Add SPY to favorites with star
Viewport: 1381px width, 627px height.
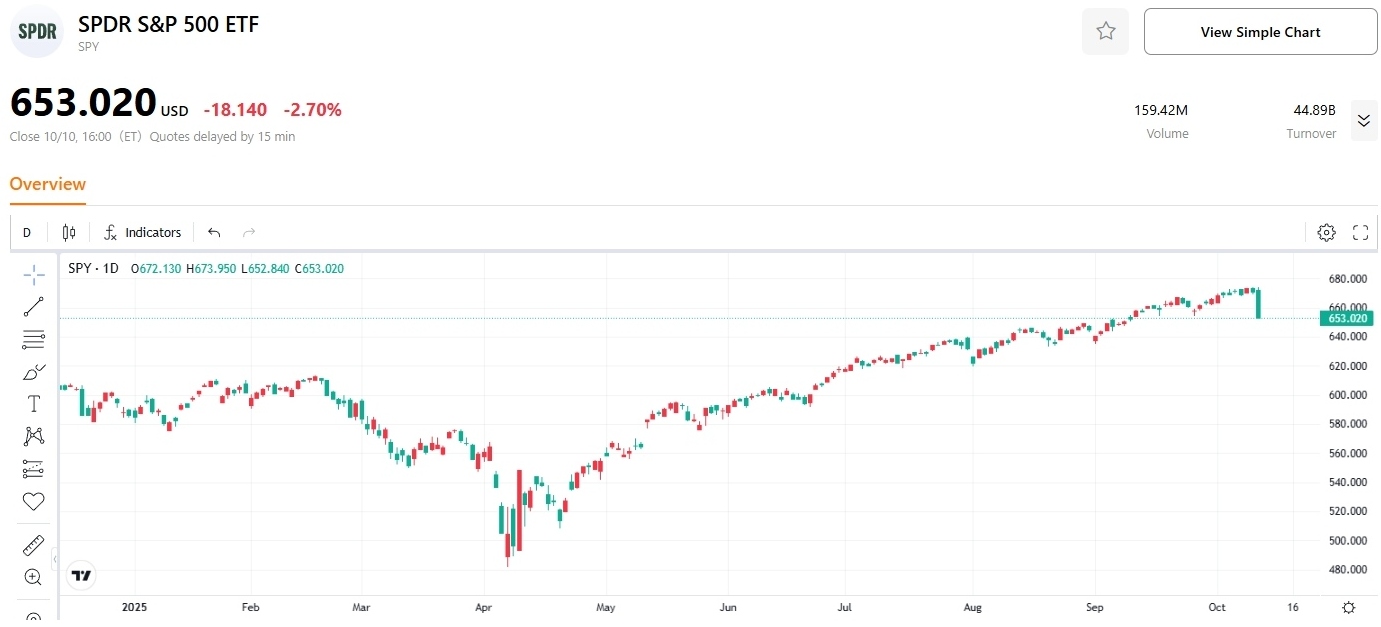tap(1105, 32)
